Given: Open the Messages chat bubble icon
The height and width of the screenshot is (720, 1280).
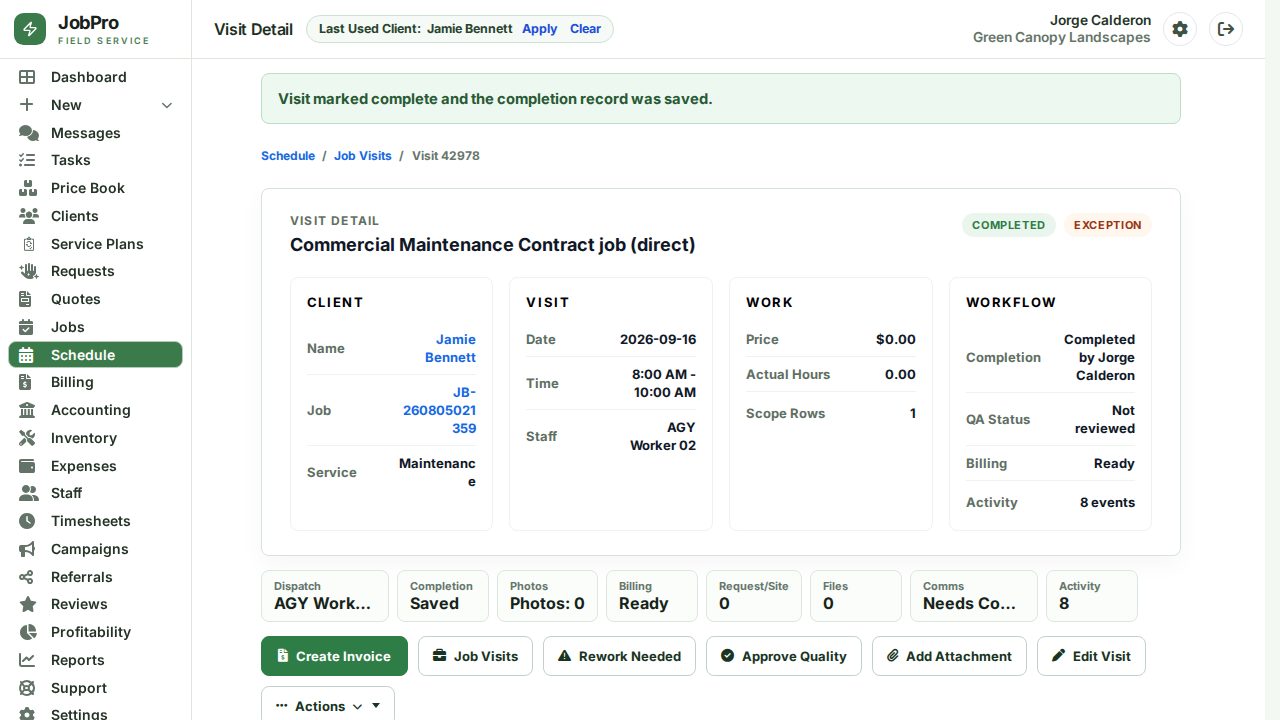Looking at the screenshot, I should tap(28, 133).
